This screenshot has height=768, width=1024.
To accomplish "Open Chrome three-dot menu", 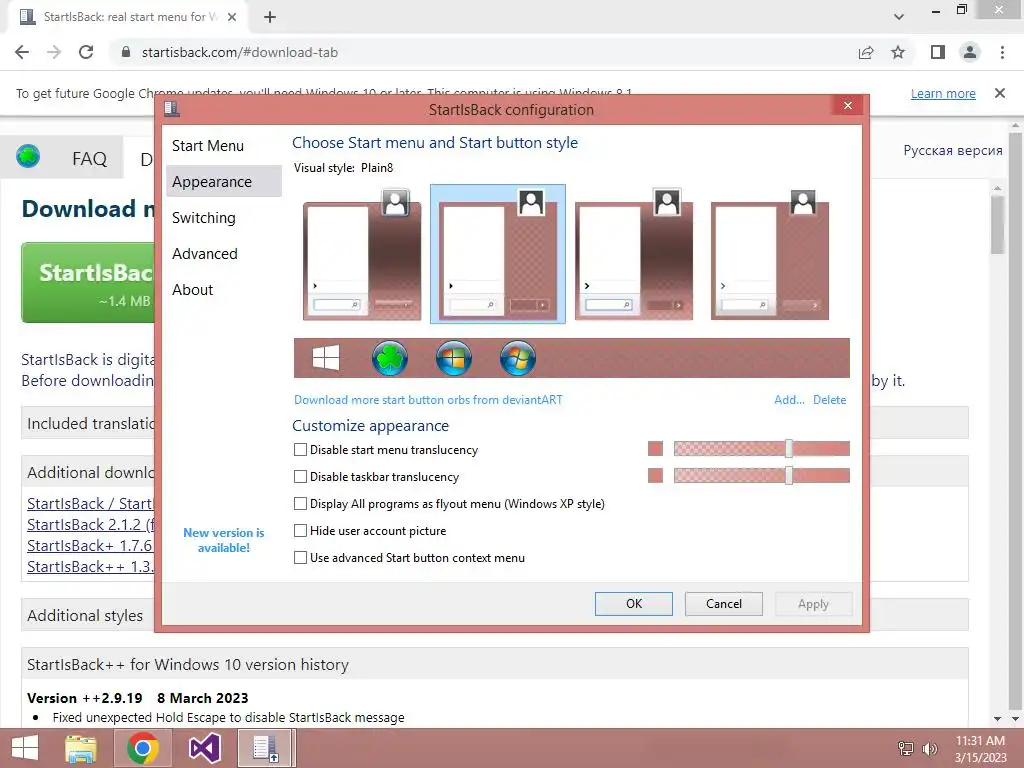I will click(1002, 52).
